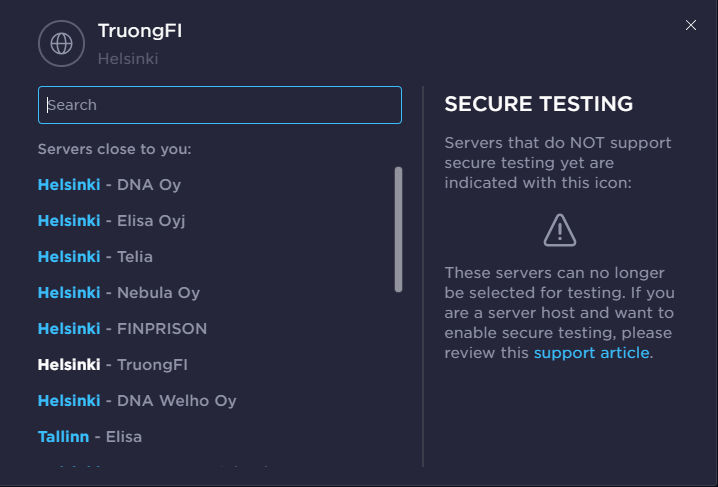Pick Helsinki - DNA Welho Oy server
This screenshot has height=487, width=718.
coord(137,401)
